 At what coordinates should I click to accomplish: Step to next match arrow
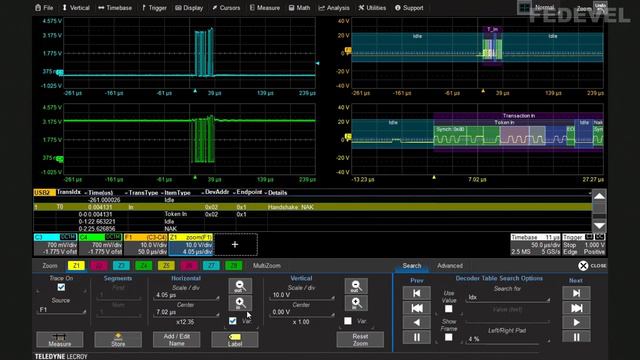(x=576, y=322)
